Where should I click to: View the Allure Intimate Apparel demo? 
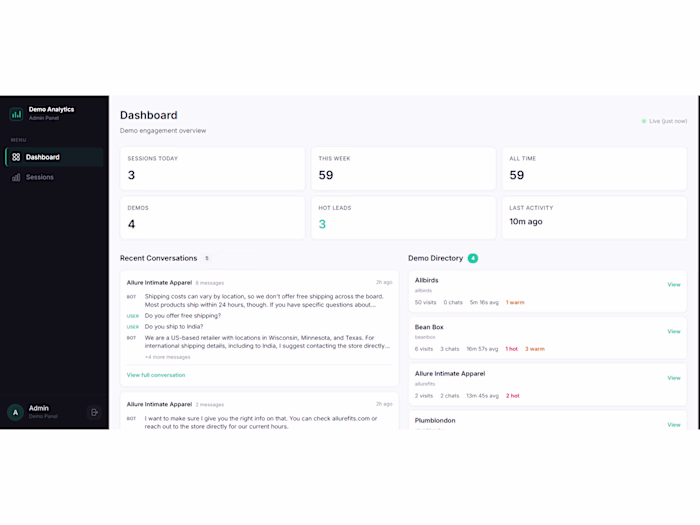674,378
